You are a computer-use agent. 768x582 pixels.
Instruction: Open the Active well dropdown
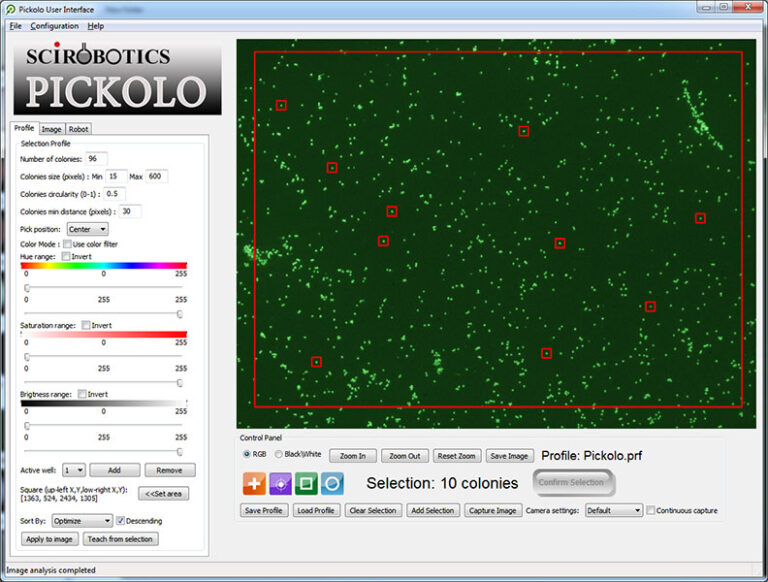click(x=74, y=470)
